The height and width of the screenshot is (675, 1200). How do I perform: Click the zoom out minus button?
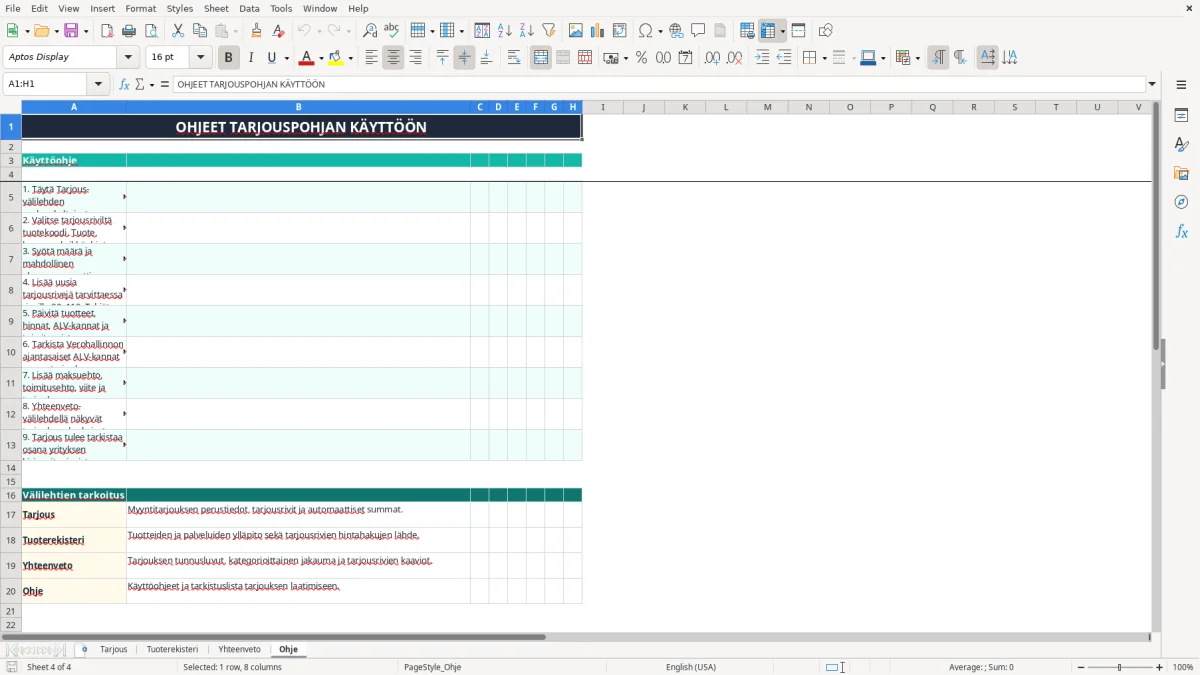pyautogui.click(x=1081, y=667)
